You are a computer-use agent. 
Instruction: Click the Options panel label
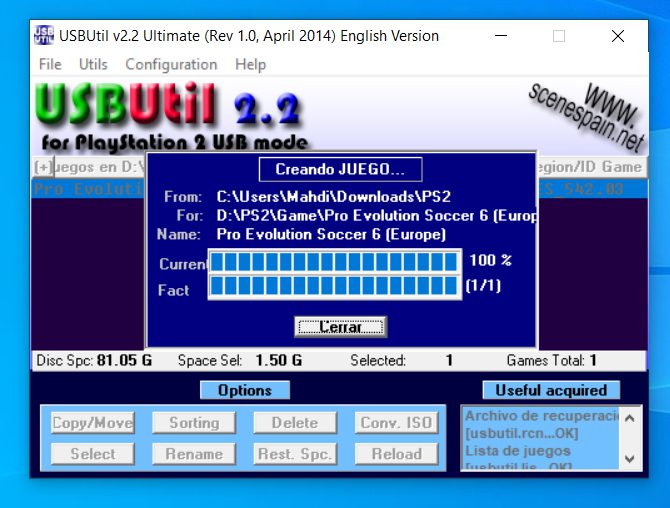tap(245, 390)
